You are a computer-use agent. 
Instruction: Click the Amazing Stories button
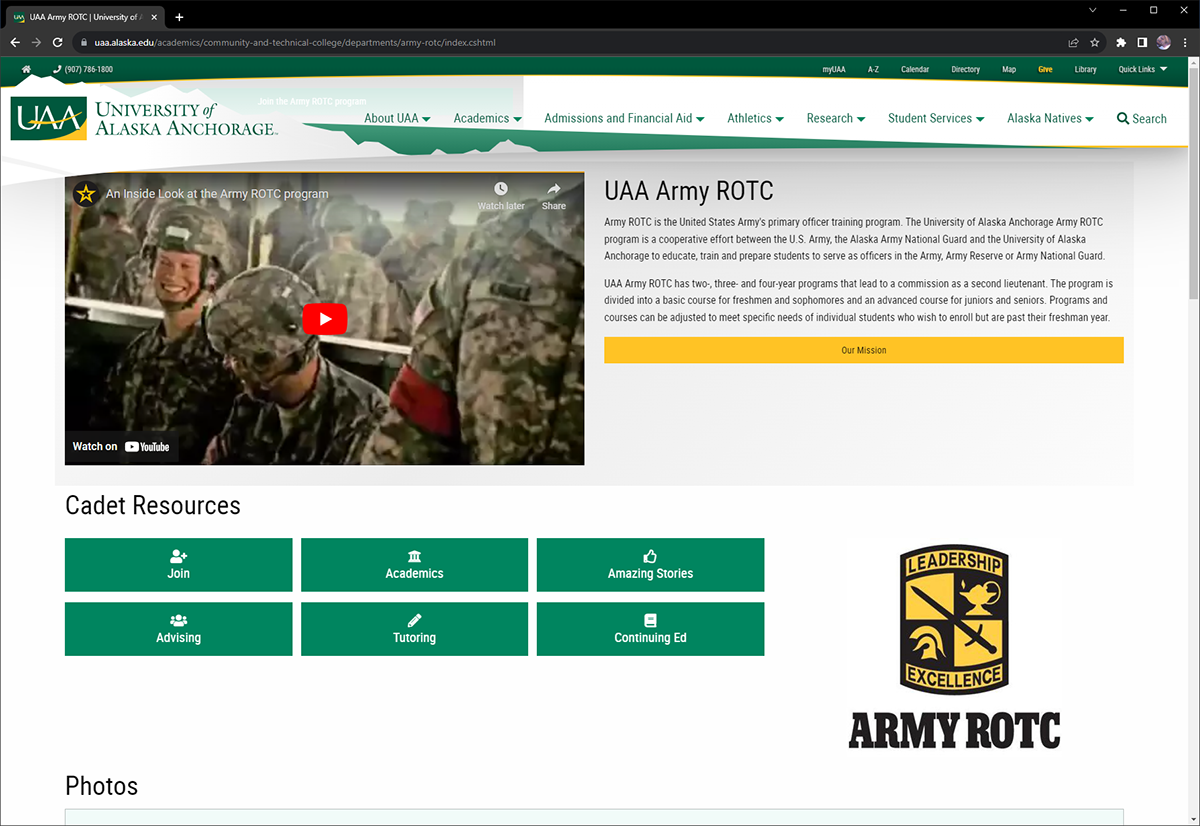click(650, 565)
